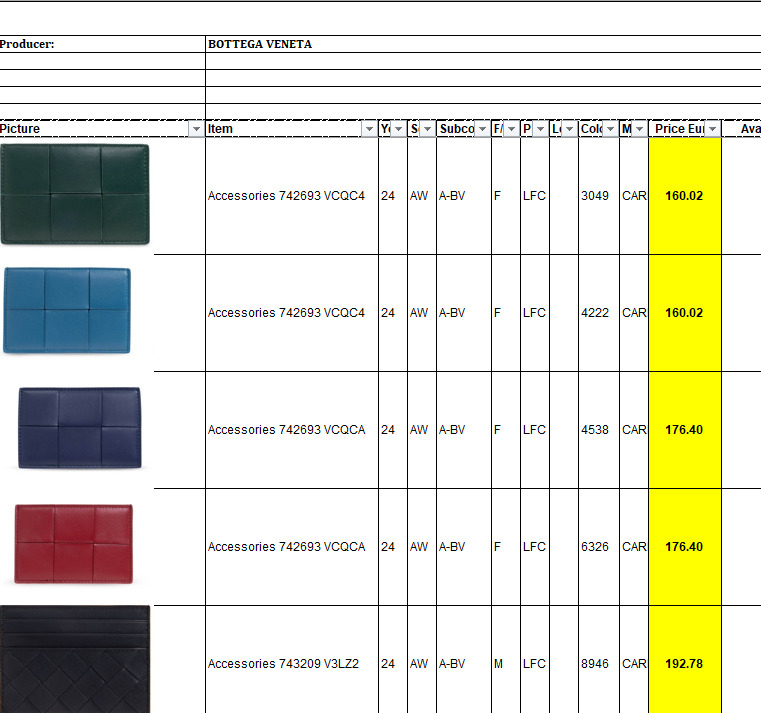Open the S (season) column filter dropdown
This screenshot has height=713, width=761.
428,129
